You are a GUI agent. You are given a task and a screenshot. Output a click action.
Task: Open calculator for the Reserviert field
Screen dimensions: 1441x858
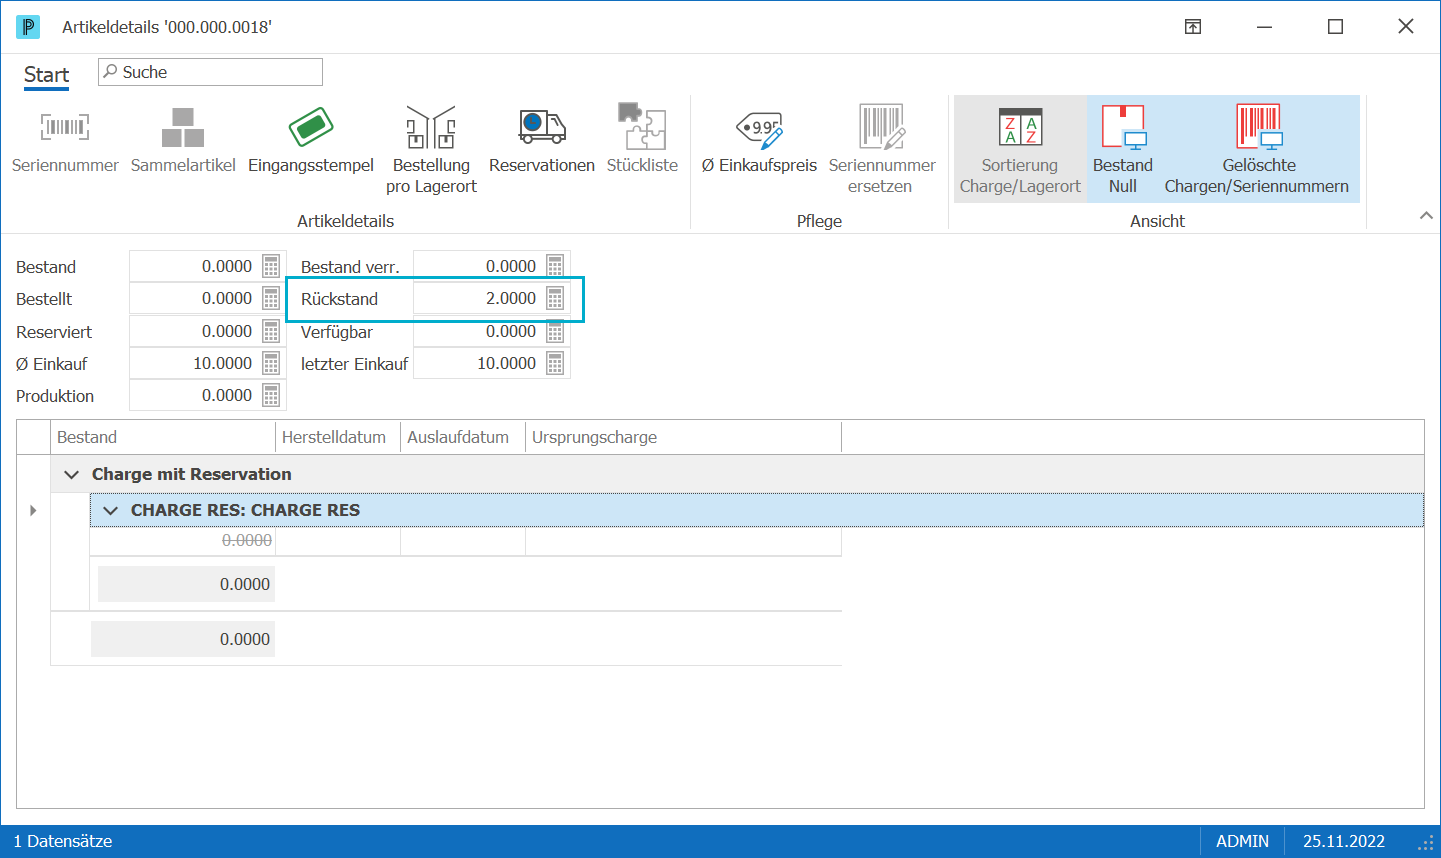point(271,331)
